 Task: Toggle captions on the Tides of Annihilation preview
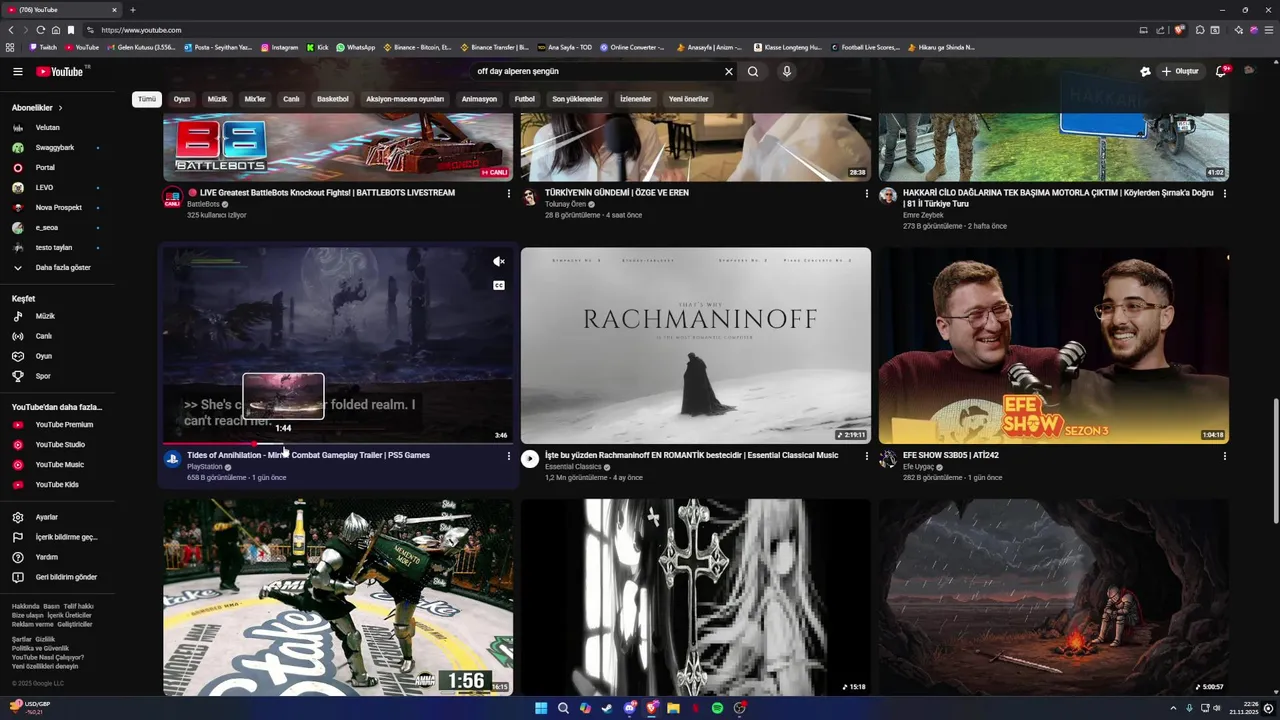498,286
